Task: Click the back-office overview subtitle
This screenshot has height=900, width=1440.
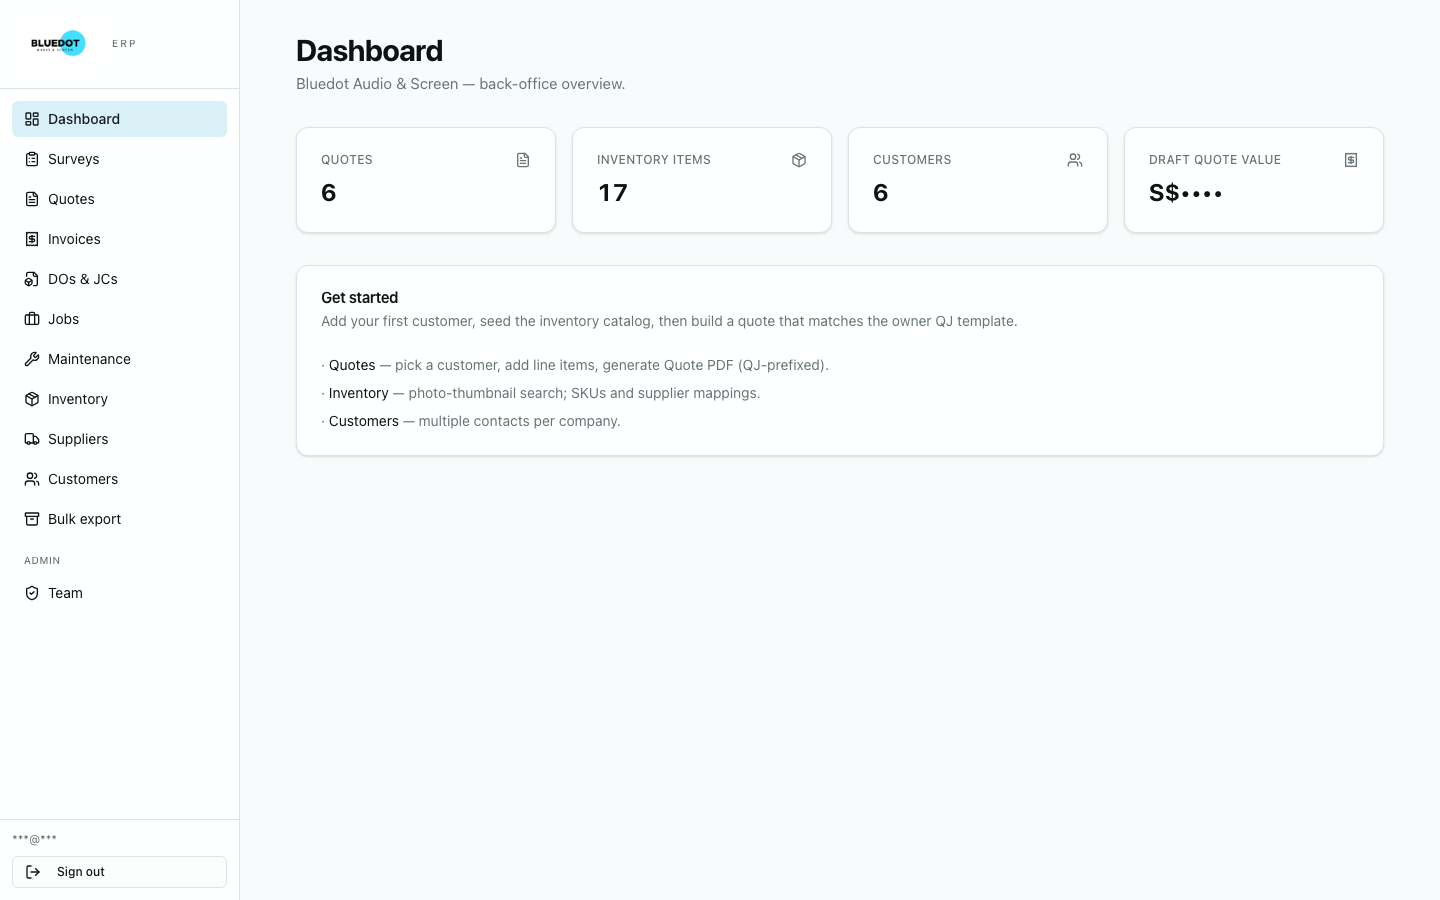Action: (460, 84)
